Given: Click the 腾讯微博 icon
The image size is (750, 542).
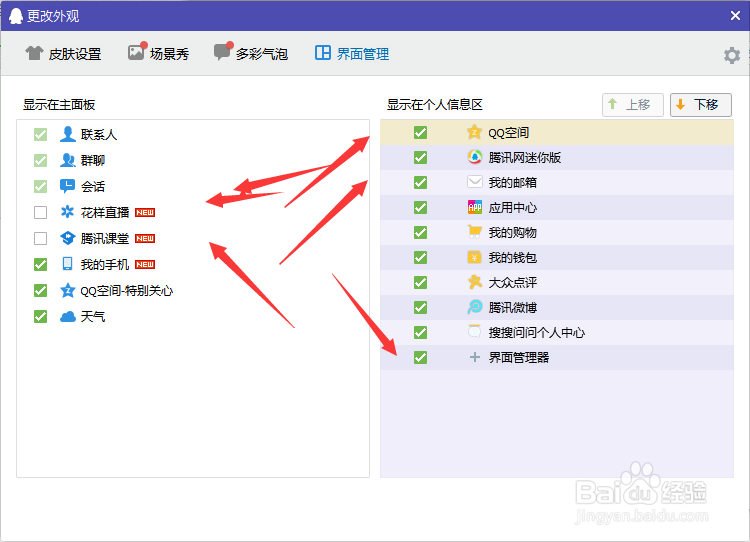Looking at the screenshot, I should click(474, 307).
